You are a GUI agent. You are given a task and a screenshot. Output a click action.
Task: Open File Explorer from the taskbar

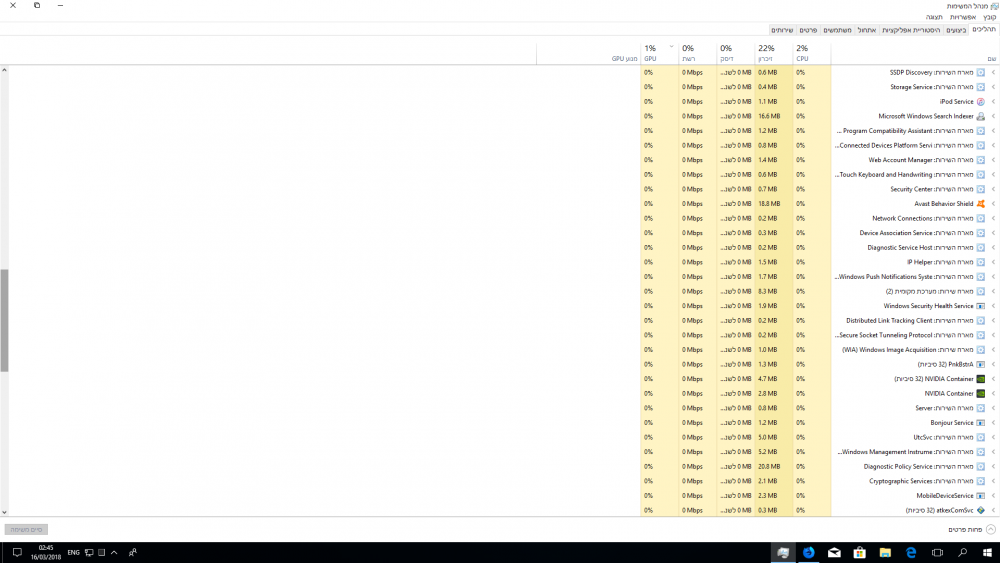(885, 552)
